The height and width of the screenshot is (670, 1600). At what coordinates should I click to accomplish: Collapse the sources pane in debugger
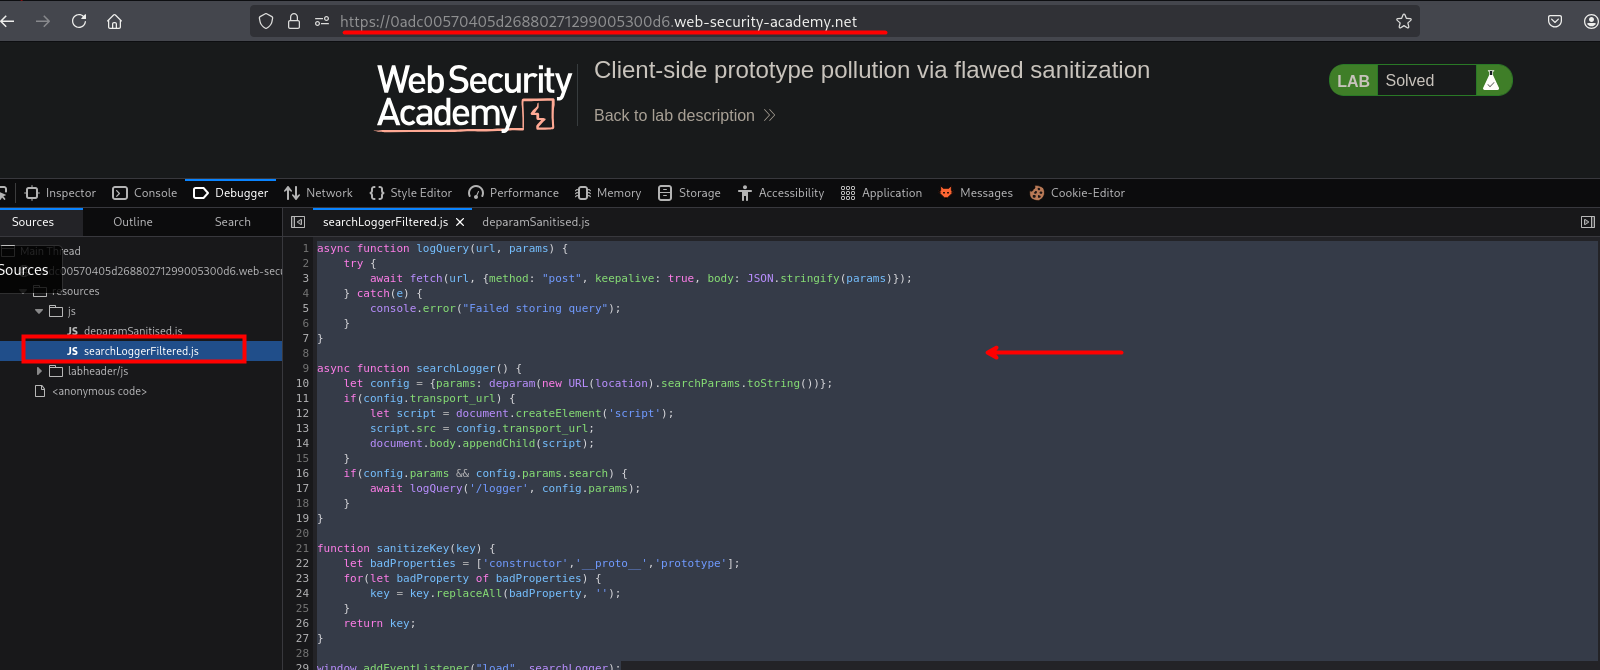(297, 222)
